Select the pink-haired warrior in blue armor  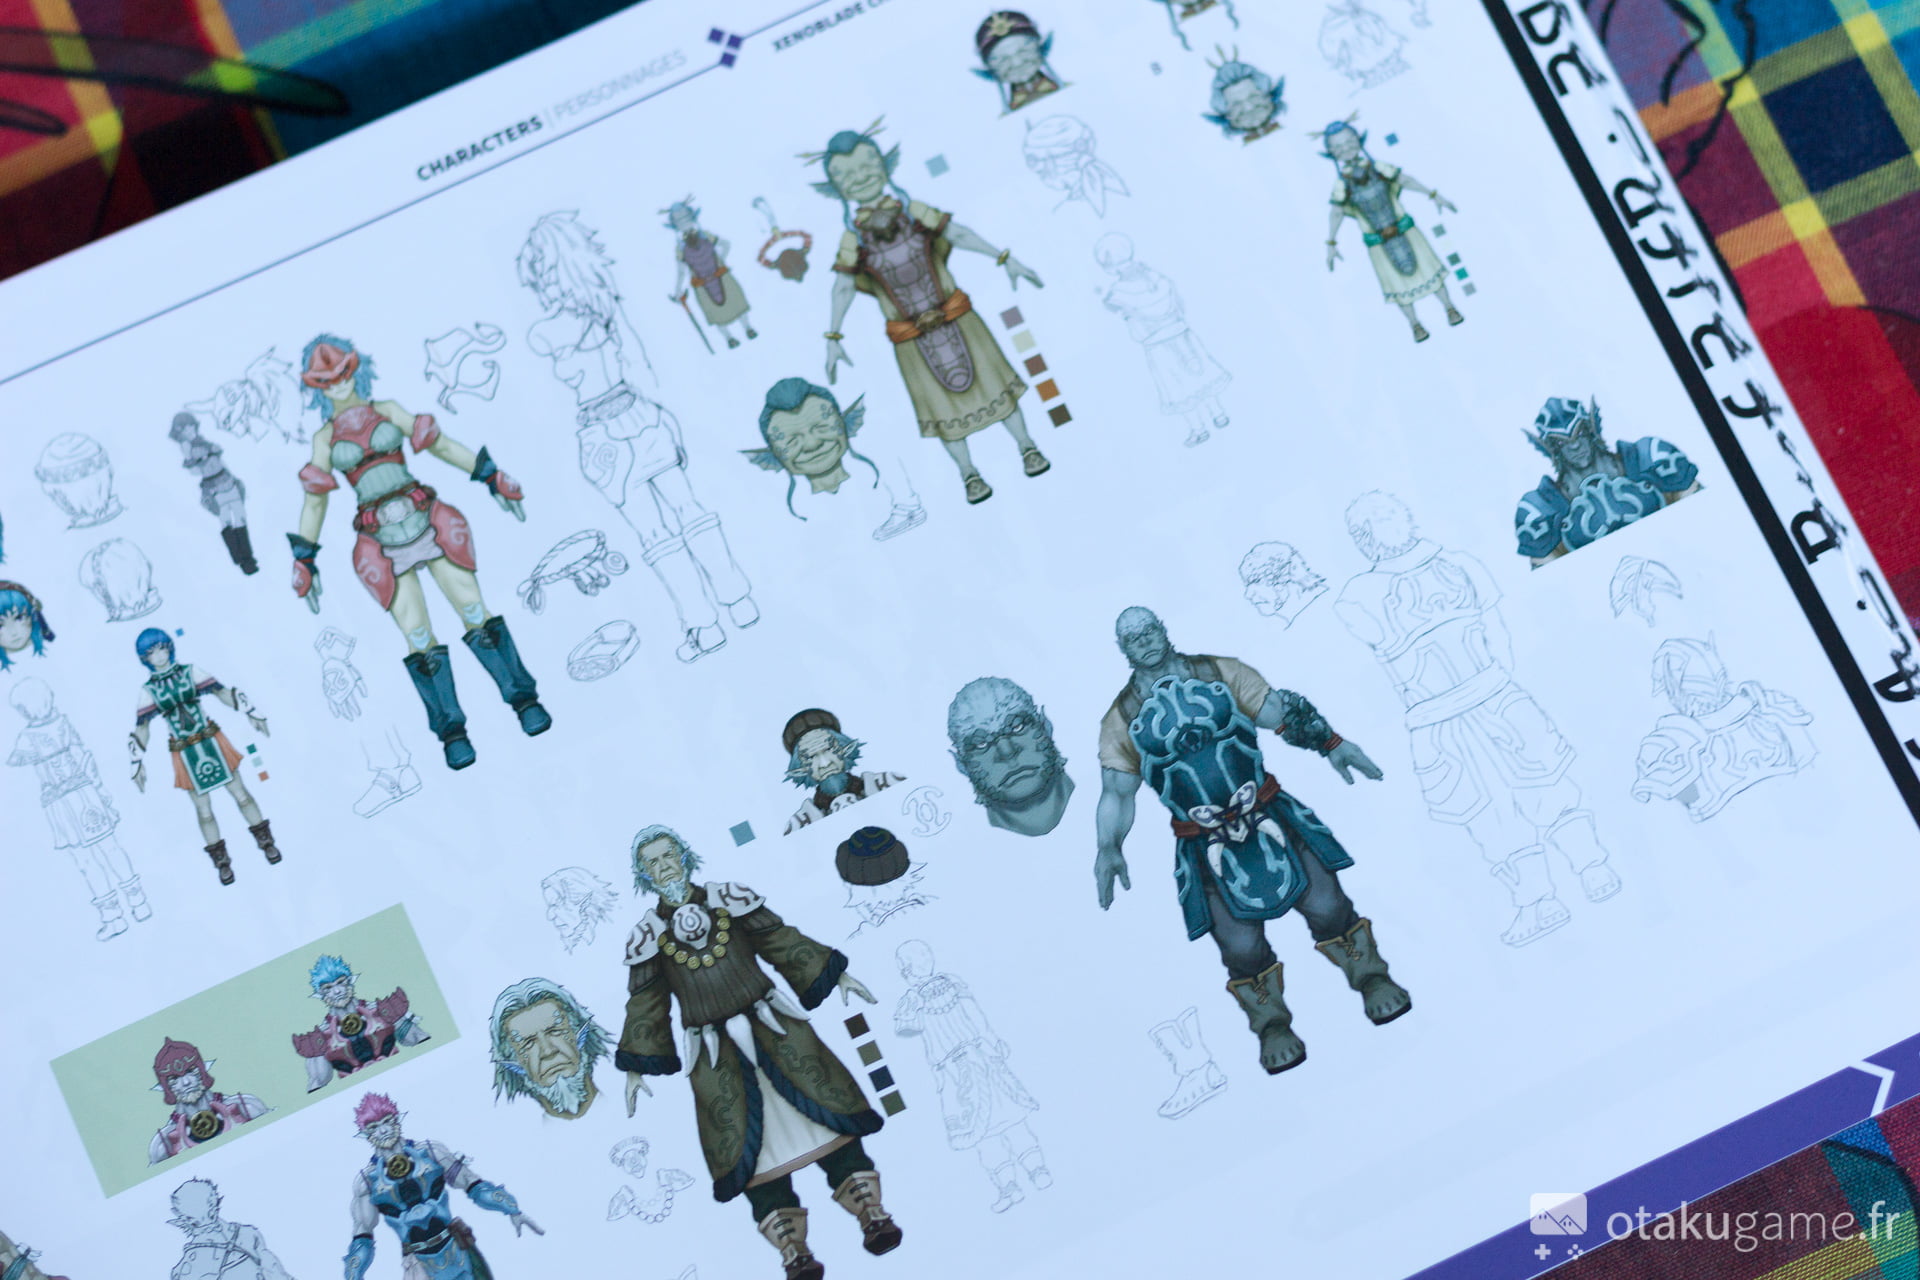click(x=429, y=1188)
